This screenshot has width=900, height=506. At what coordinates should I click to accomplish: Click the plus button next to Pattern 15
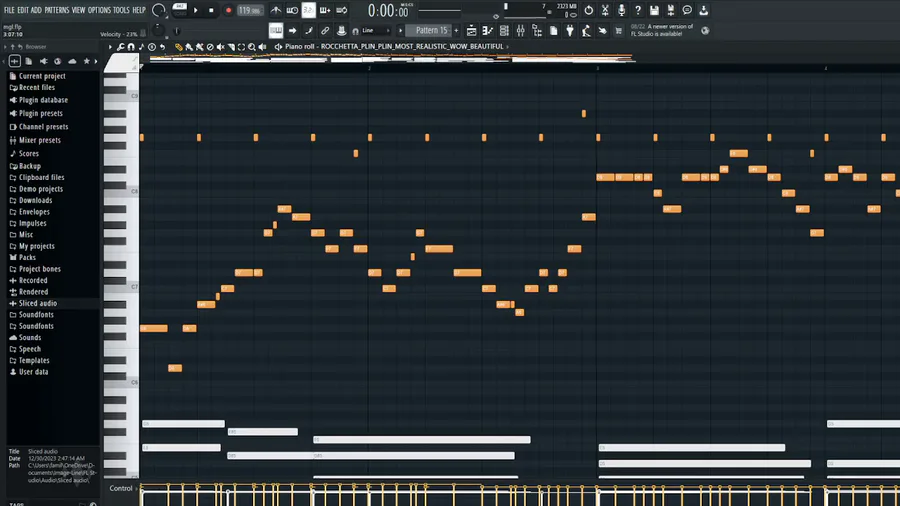click(x=457, y=30)
